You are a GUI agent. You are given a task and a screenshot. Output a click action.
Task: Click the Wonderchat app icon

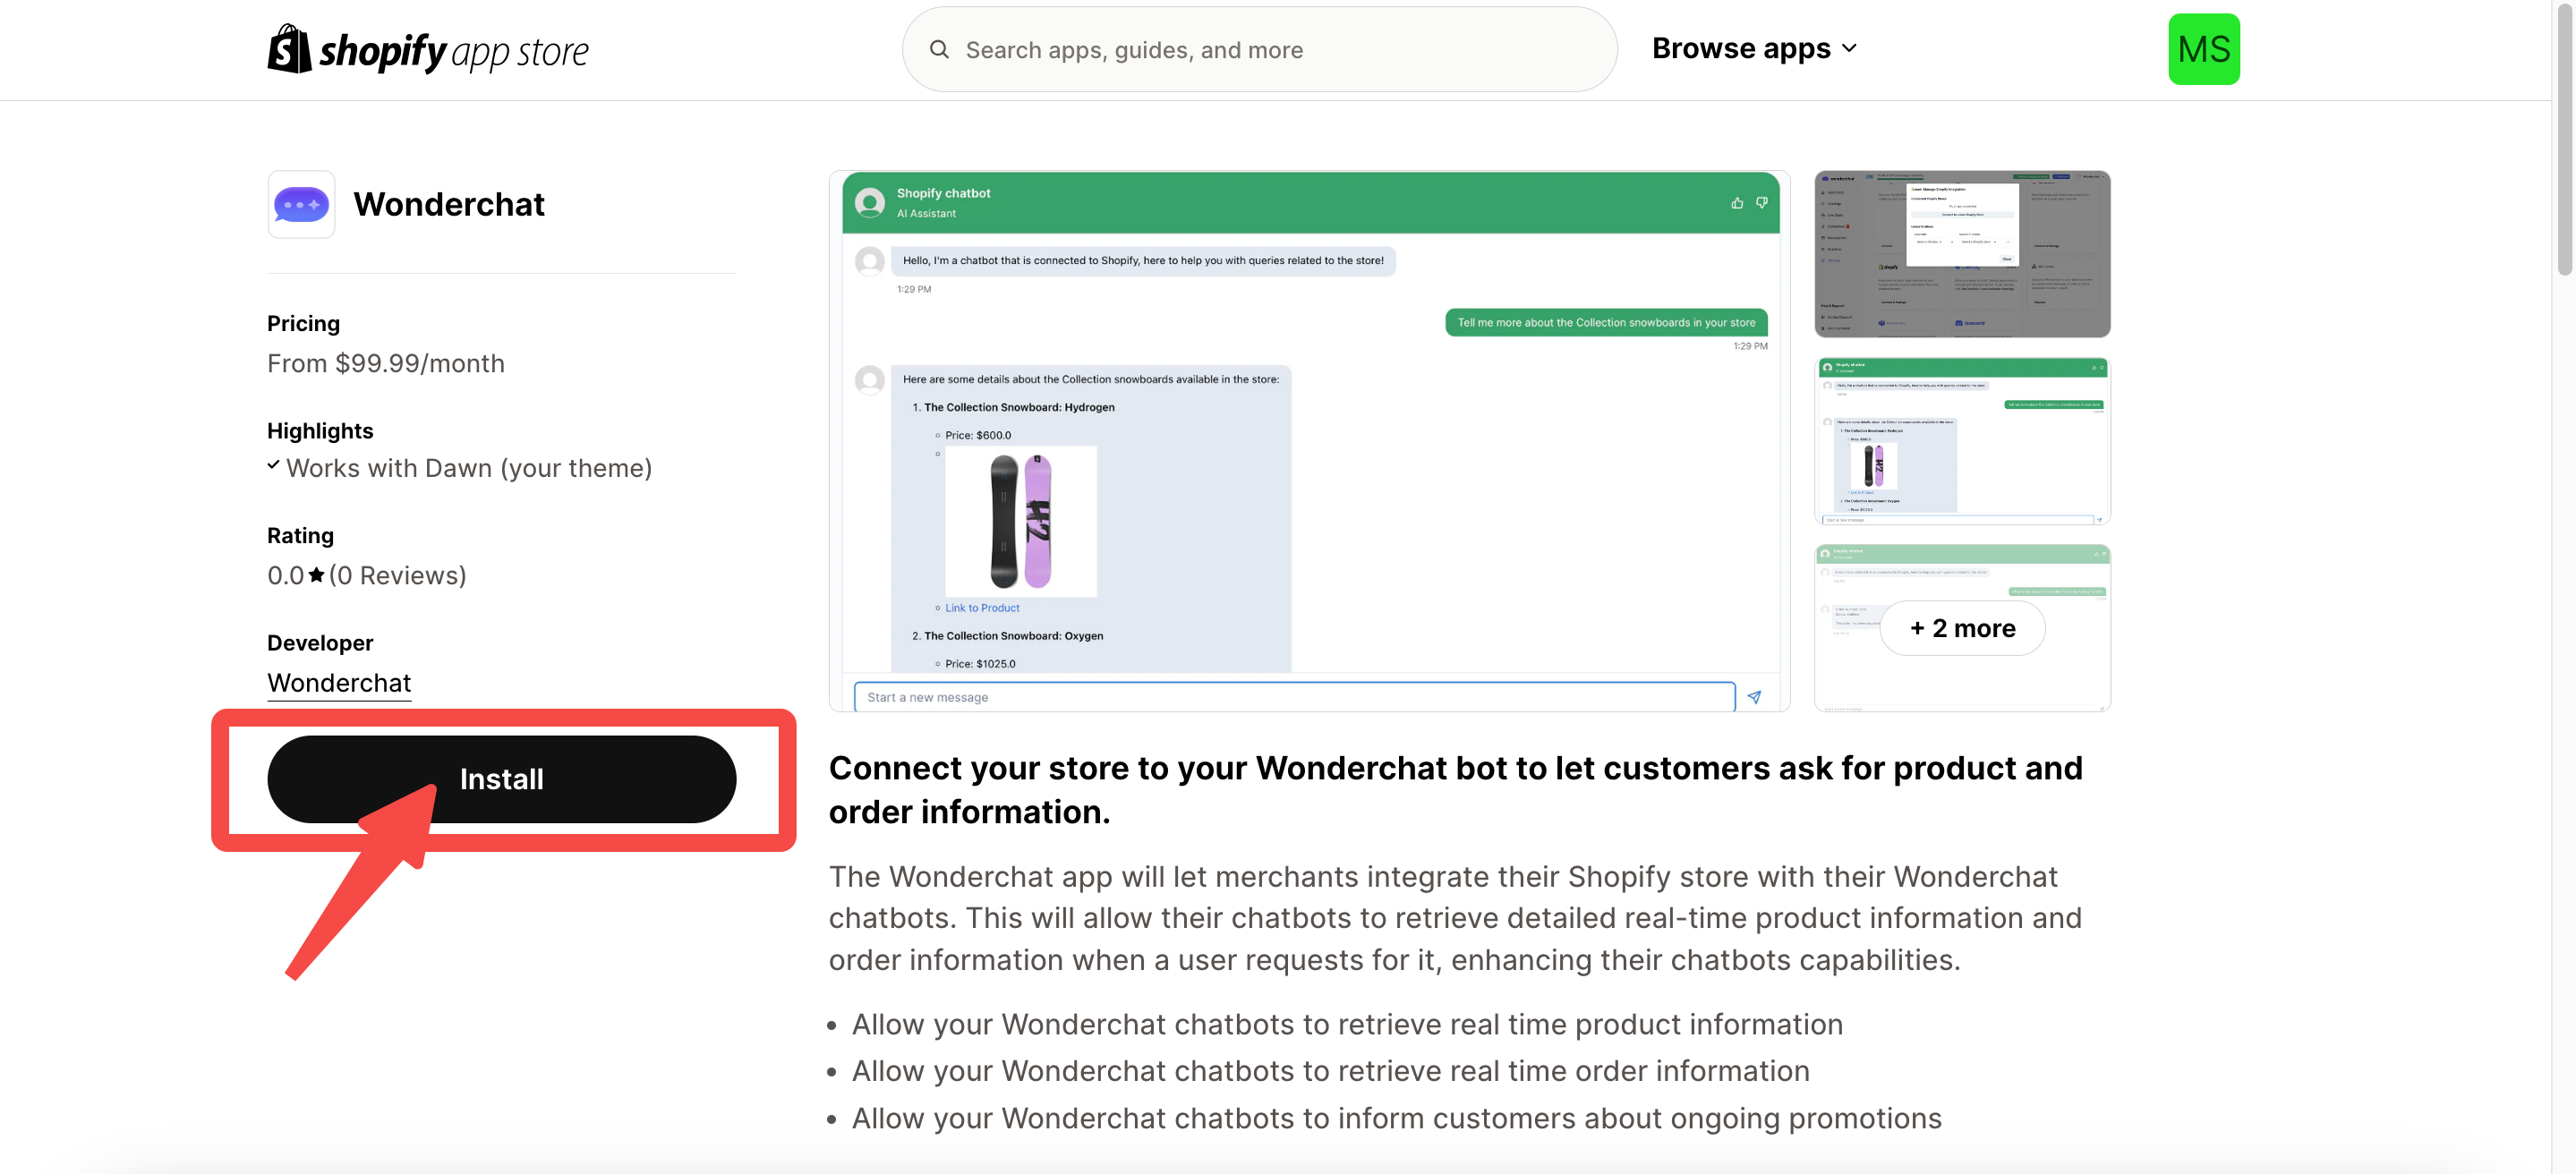pos(301,204)
